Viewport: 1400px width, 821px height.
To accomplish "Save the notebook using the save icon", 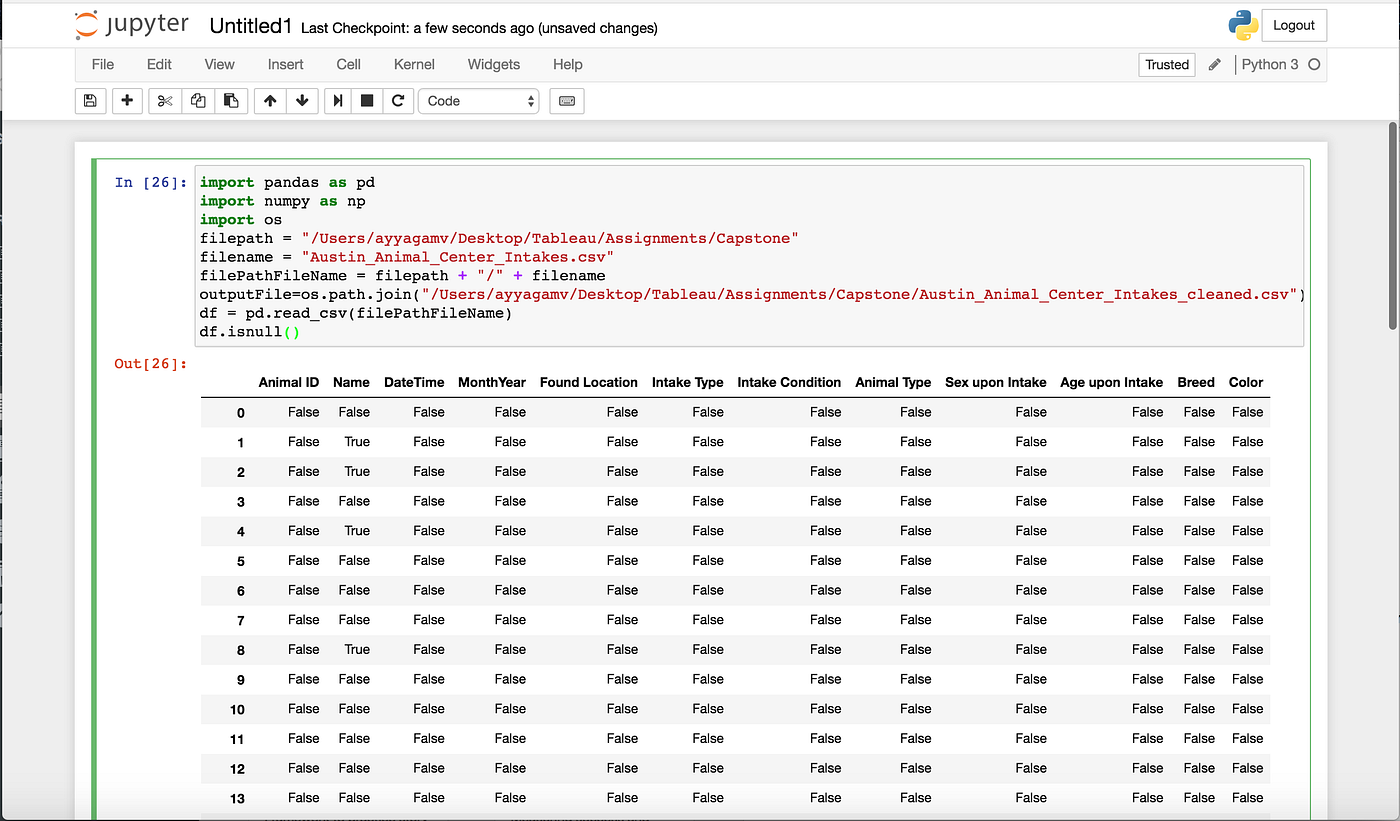I will 90,100.
